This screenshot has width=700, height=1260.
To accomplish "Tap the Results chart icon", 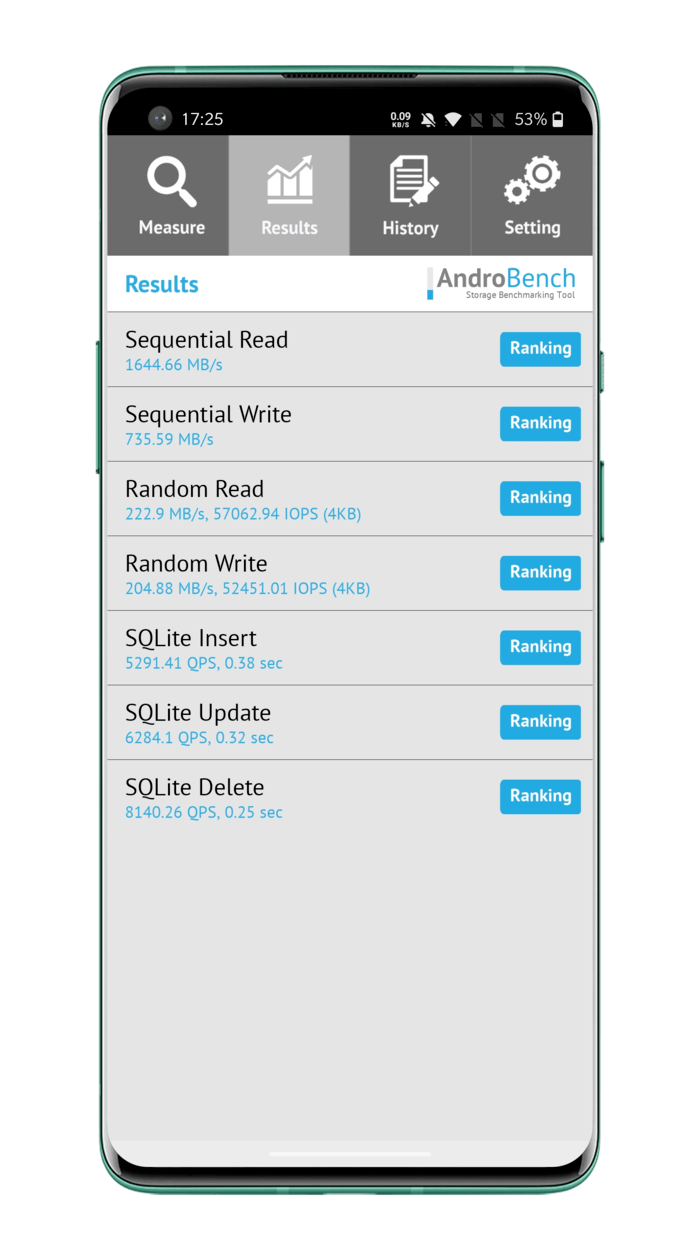I will point(289,180).
